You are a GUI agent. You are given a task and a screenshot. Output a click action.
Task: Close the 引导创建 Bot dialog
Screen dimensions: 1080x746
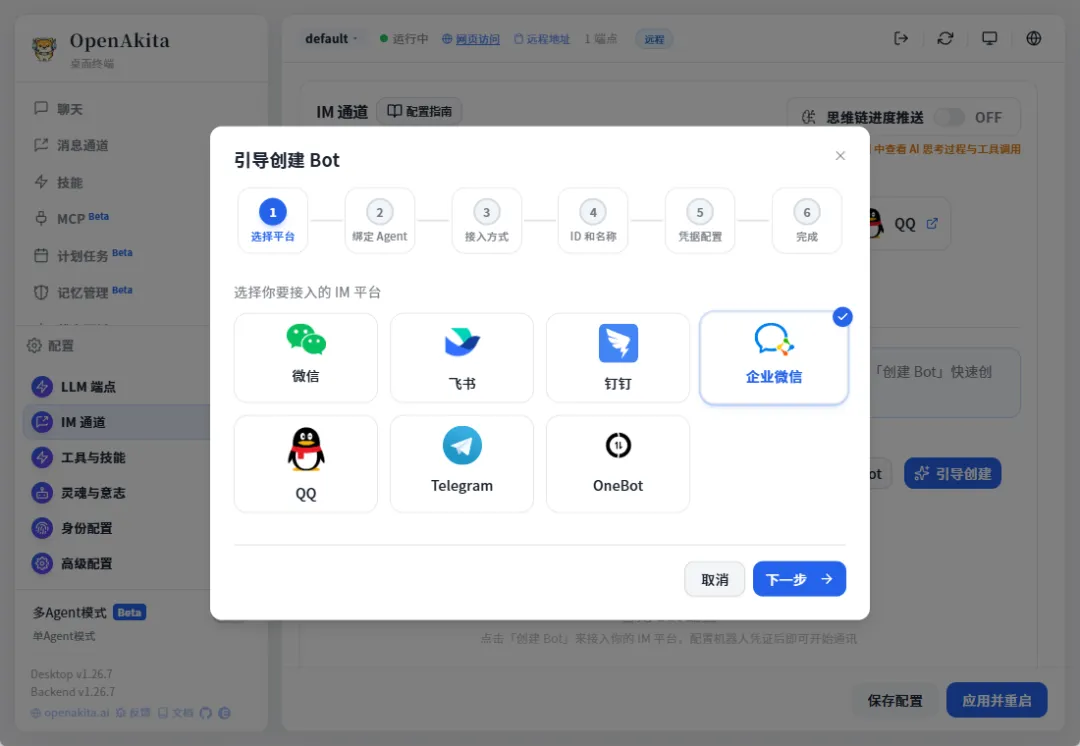click(840, 156)
